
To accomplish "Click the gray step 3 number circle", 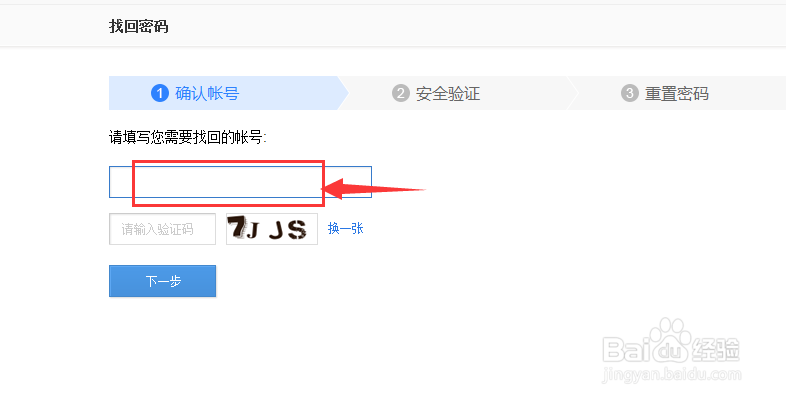I will tap(630, 93).
